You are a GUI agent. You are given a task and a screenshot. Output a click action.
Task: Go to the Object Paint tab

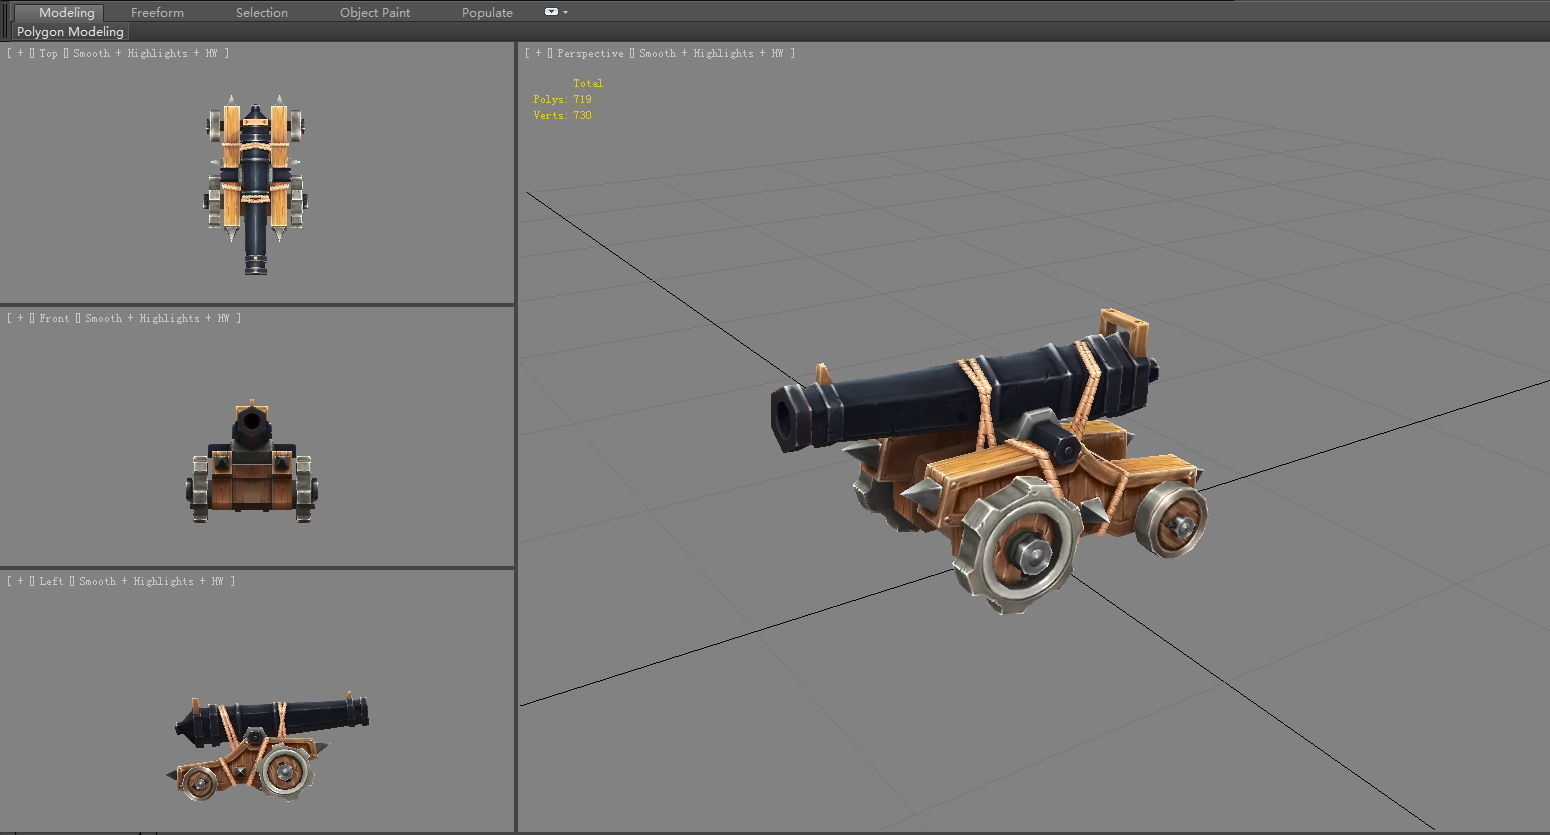375,12
